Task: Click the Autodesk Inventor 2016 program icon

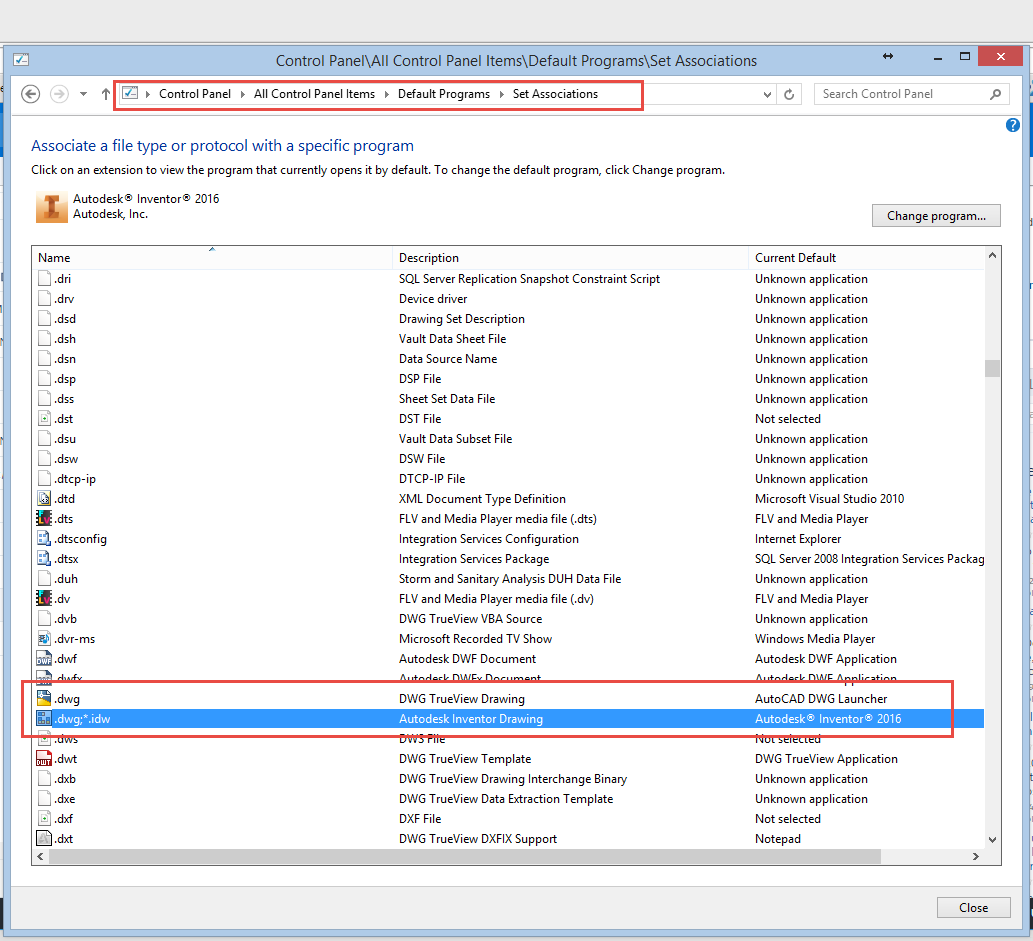Action: 51,207
